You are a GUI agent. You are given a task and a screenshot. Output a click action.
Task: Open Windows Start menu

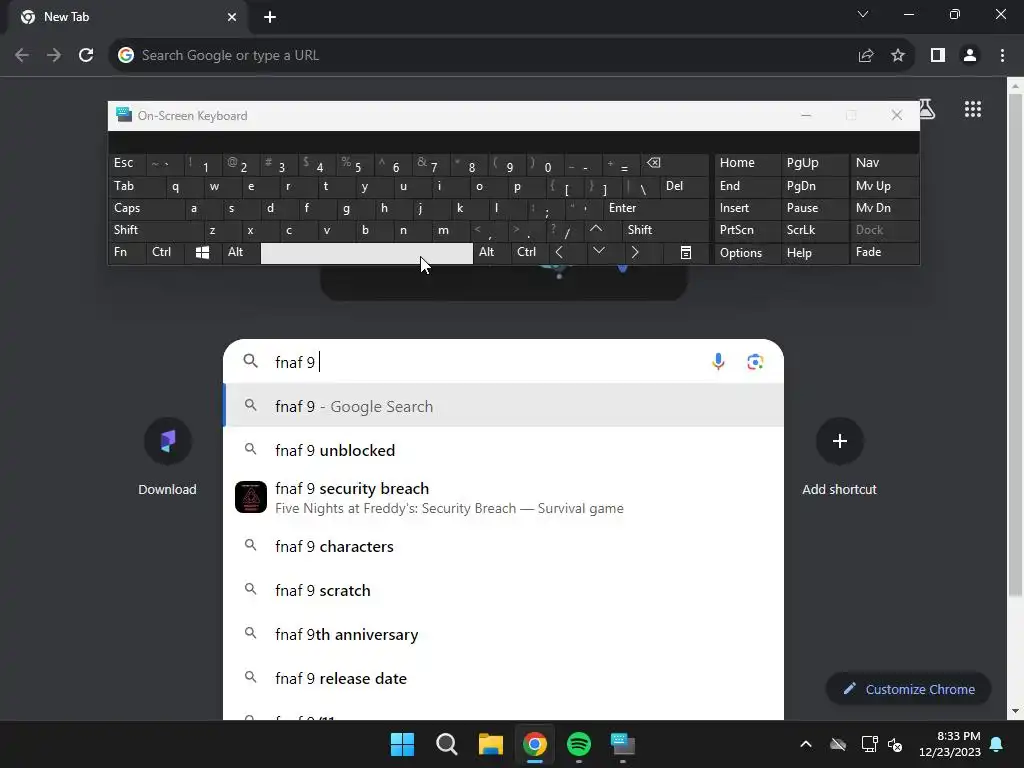402,744
